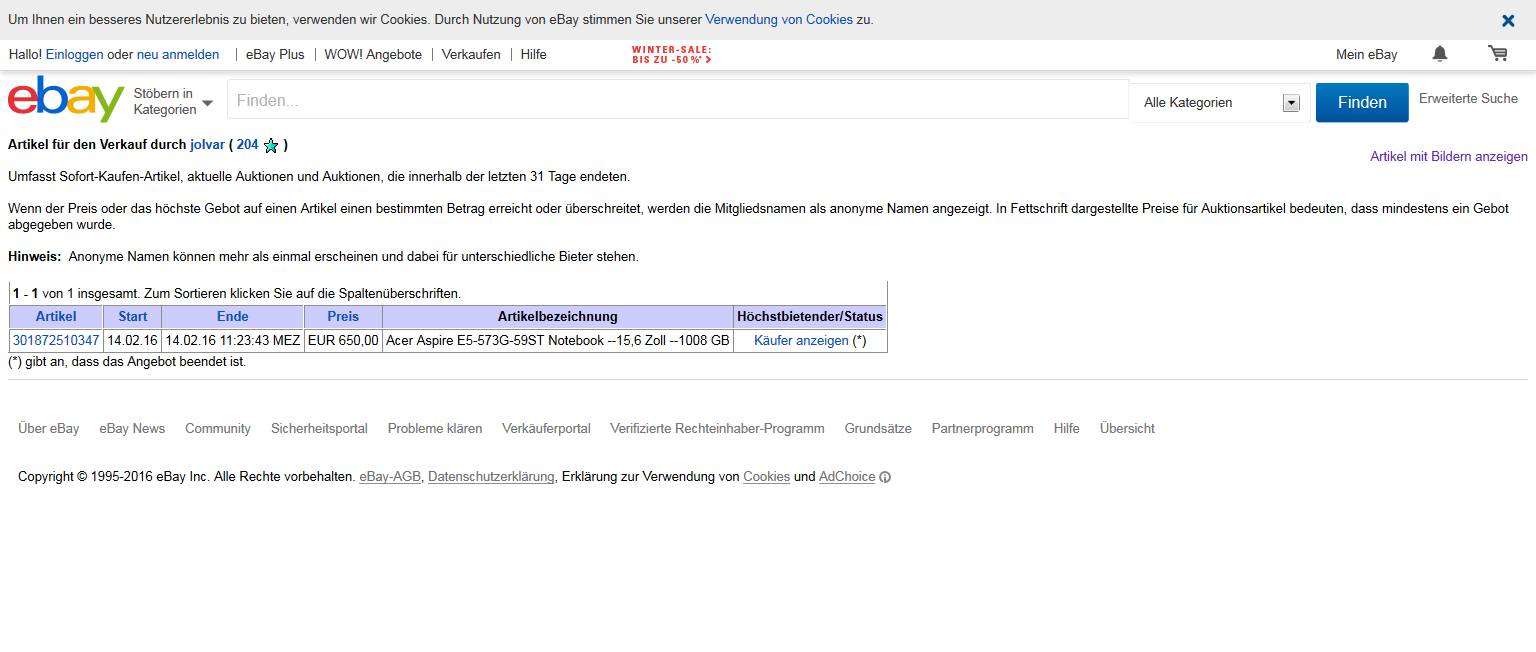The image size is (1536, 652).
Task: Sort table by Artikel column
Action: 56,317
